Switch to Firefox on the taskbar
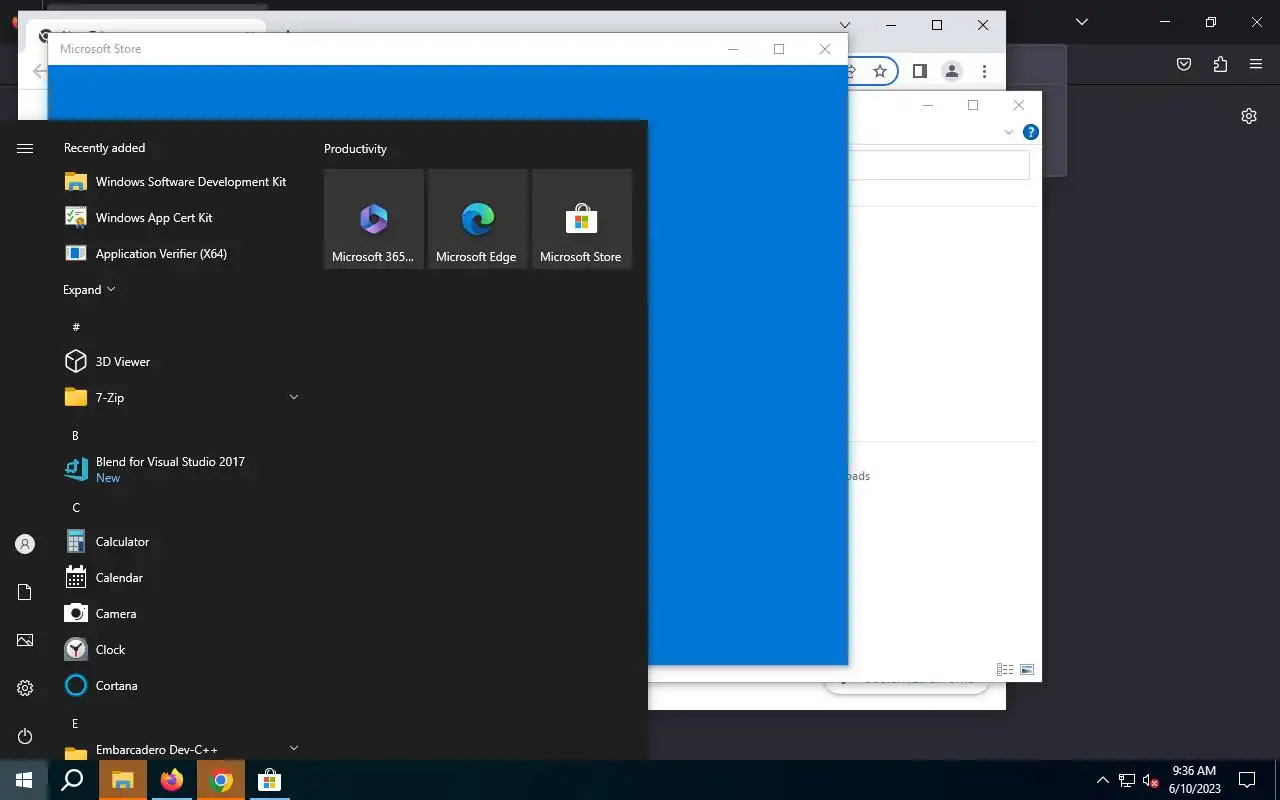 tap(172, 780)
